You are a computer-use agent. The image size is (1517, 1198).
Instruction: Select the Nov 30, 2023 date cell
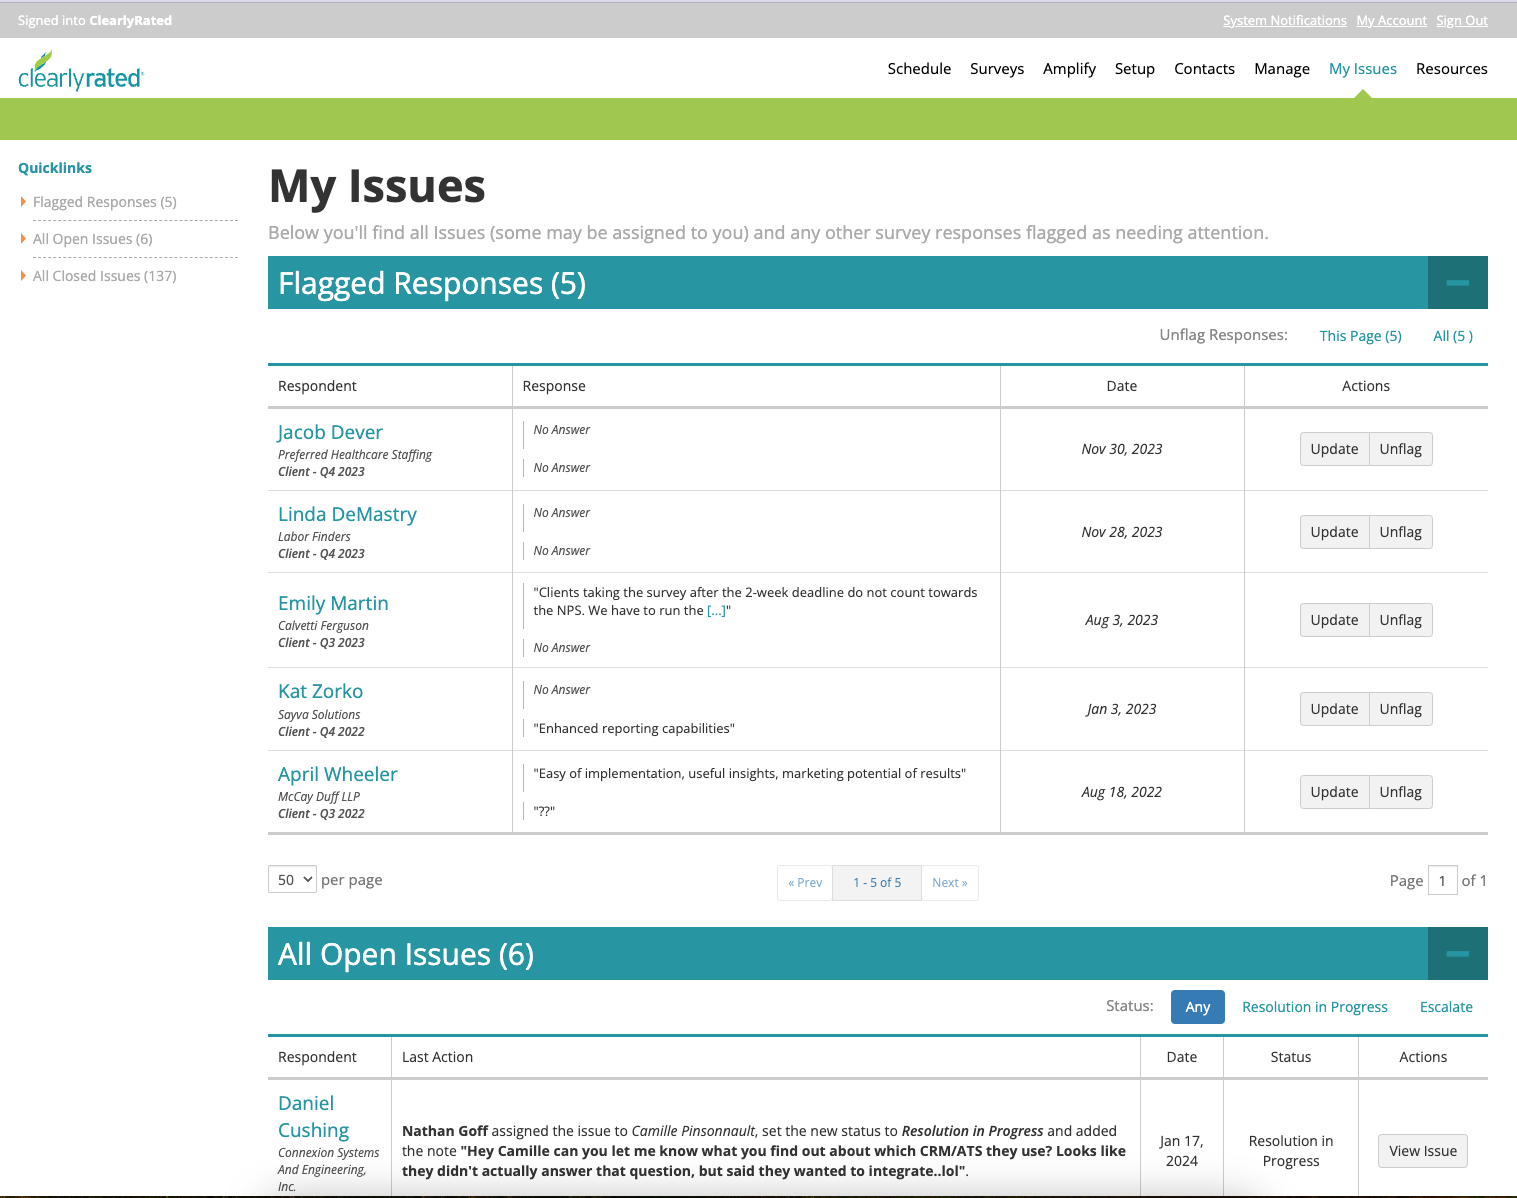coord(1122,449)
